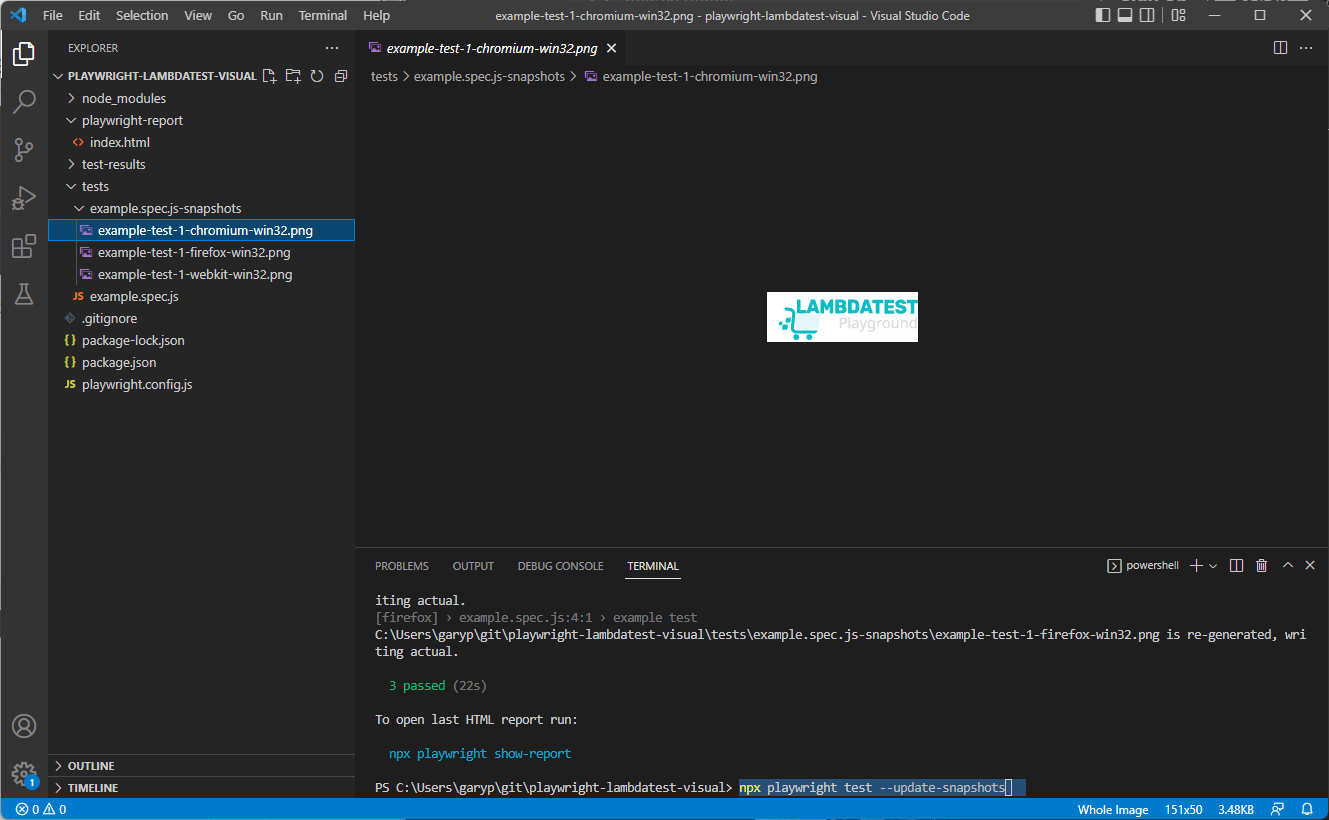Open the remote window indicator
This screenshot has height=820, width=1329.
(x=1277, y=809)
